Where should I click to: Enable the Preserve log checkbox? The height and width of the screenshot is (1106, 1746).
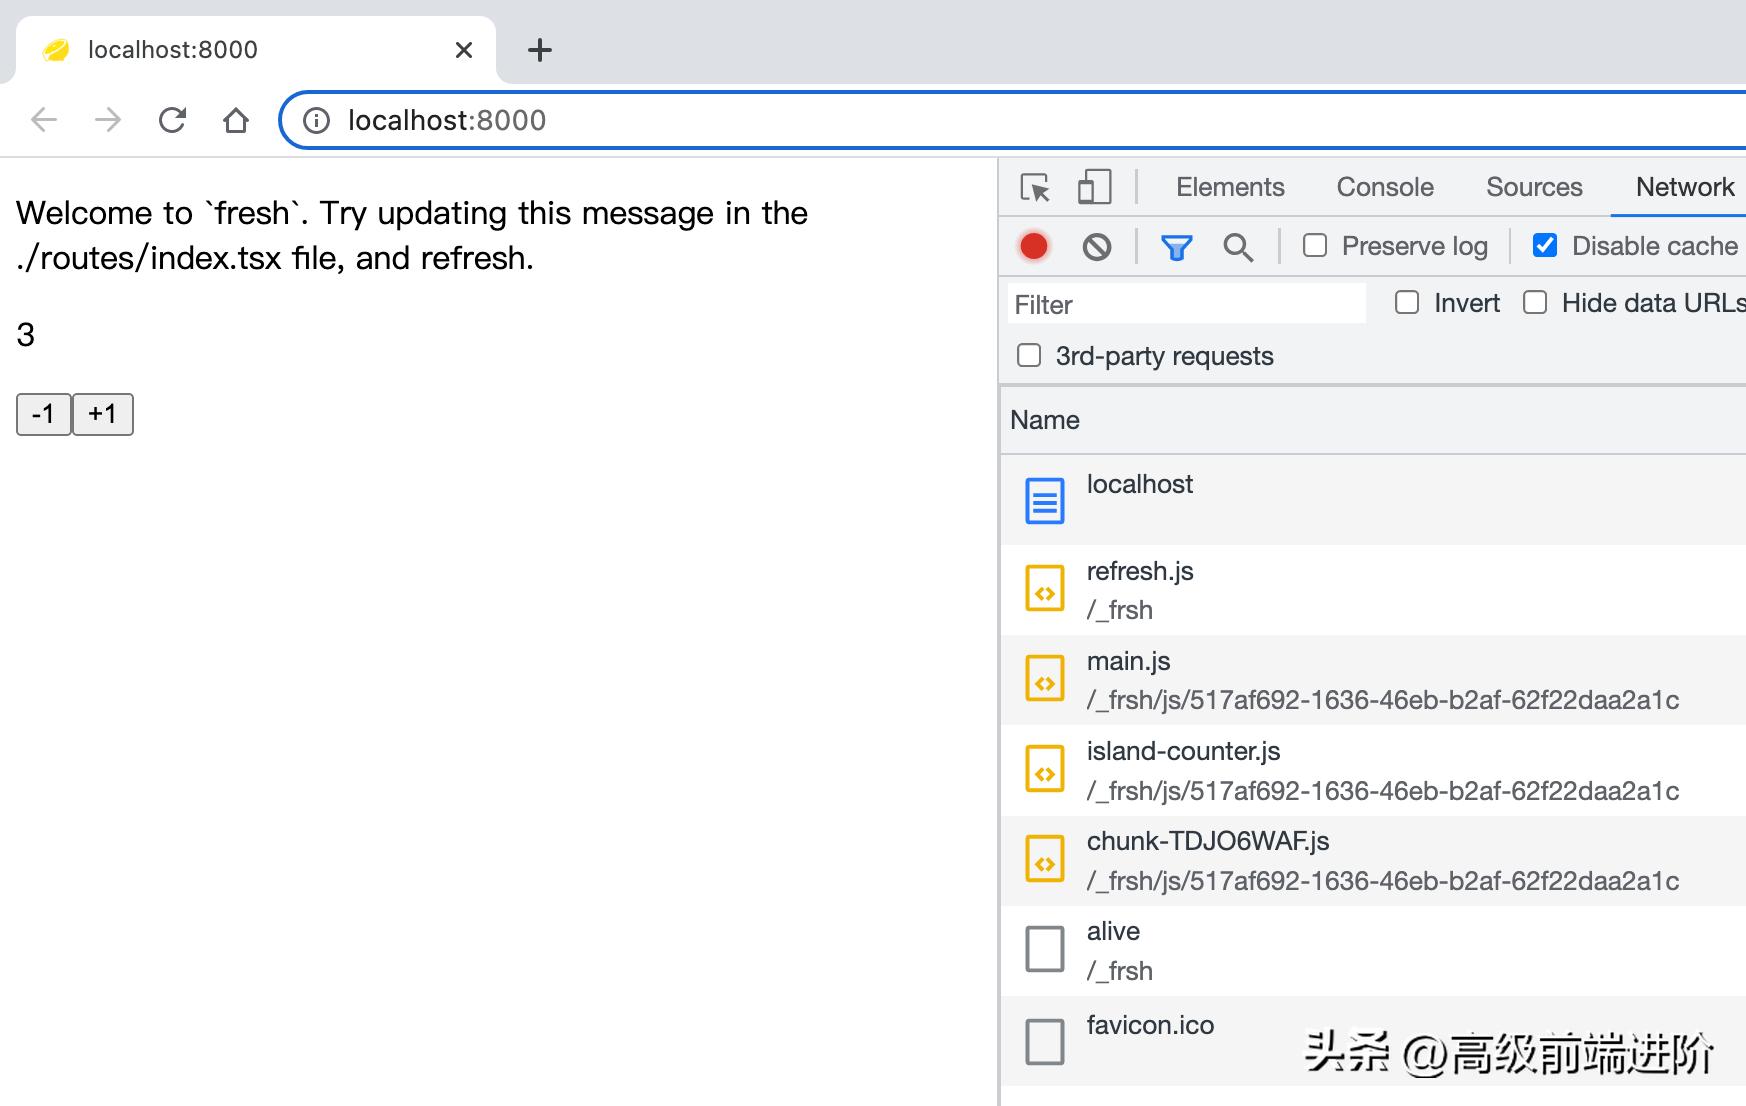point(1315,245)
